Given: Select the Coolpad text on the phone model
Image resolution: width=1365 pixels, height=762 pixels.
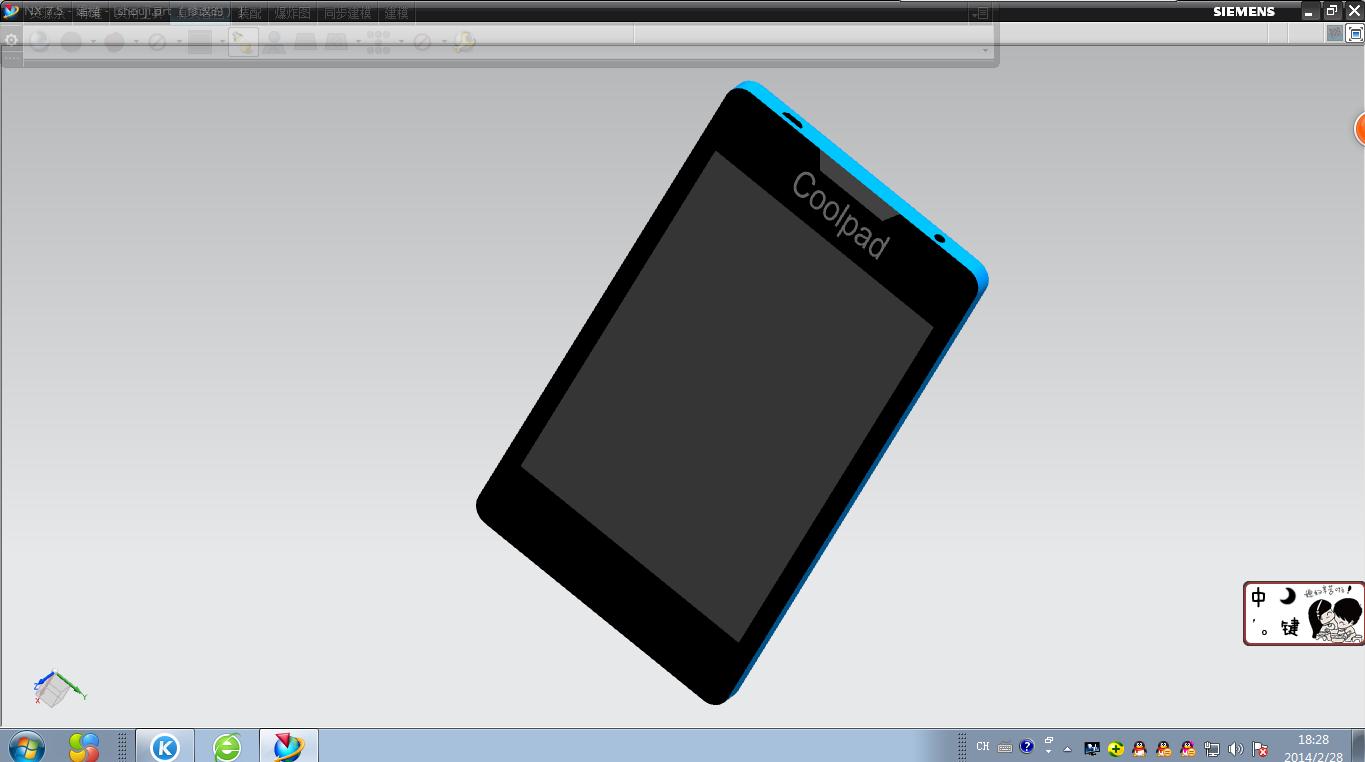Looking at the screenshot, I should [x=840, y=215].
